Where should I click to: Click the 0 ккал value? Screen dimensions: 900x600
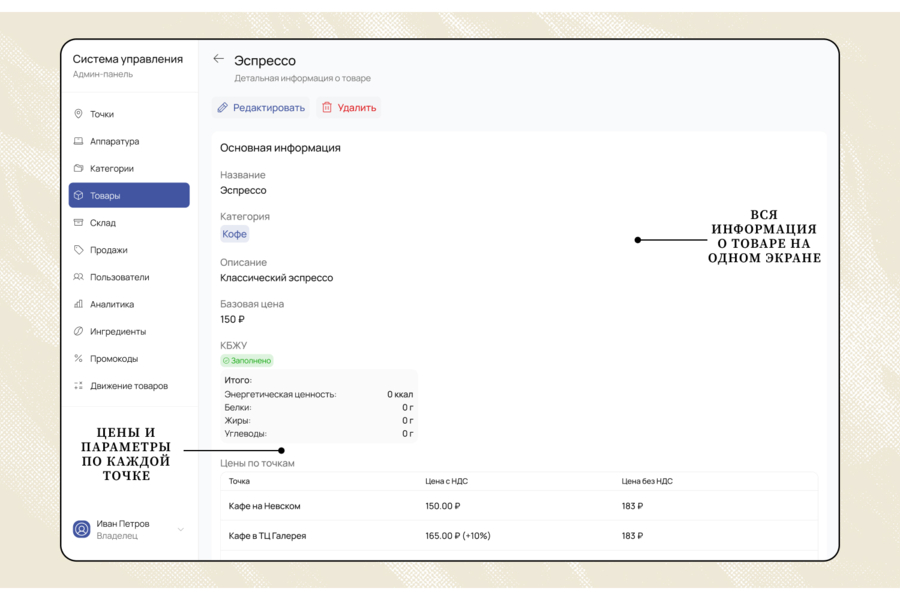(x=400, y=394)
